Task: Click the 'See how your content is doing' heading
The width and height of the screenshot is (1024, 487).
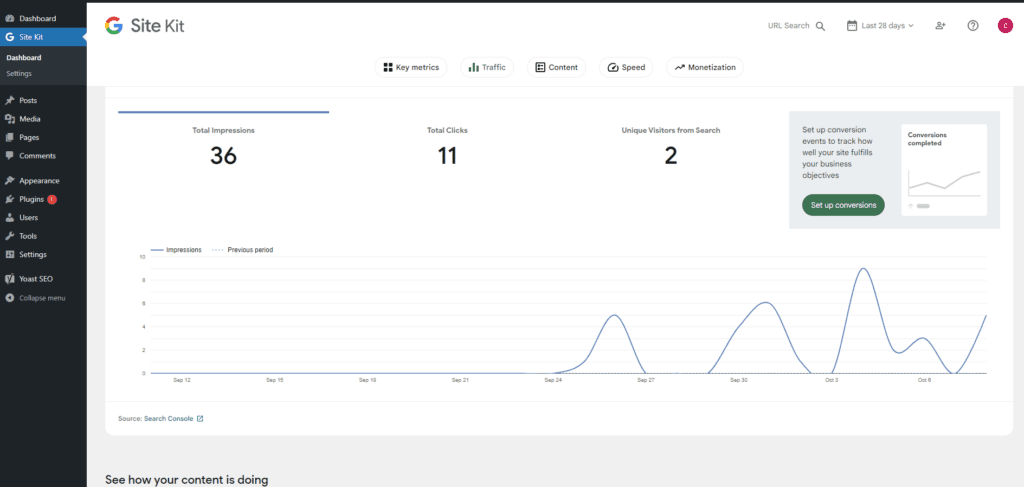Action: coord(186,480)
